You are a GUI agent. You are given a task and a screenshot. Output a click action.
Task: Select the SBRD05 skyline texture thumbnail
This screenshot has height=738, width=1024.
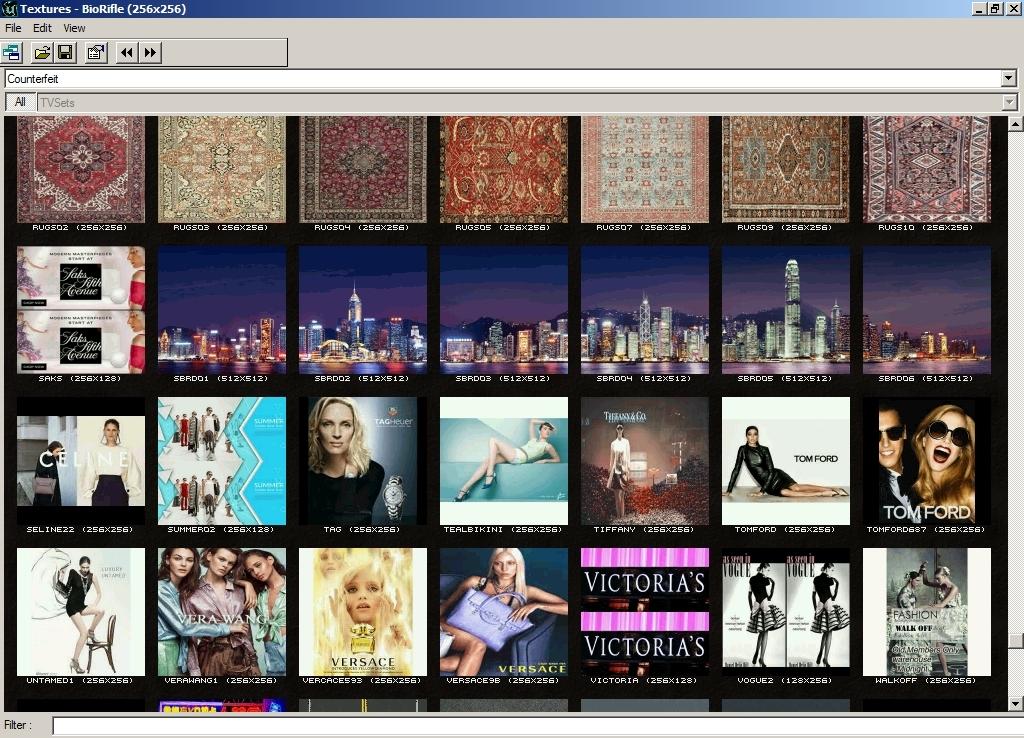(786, 310)
